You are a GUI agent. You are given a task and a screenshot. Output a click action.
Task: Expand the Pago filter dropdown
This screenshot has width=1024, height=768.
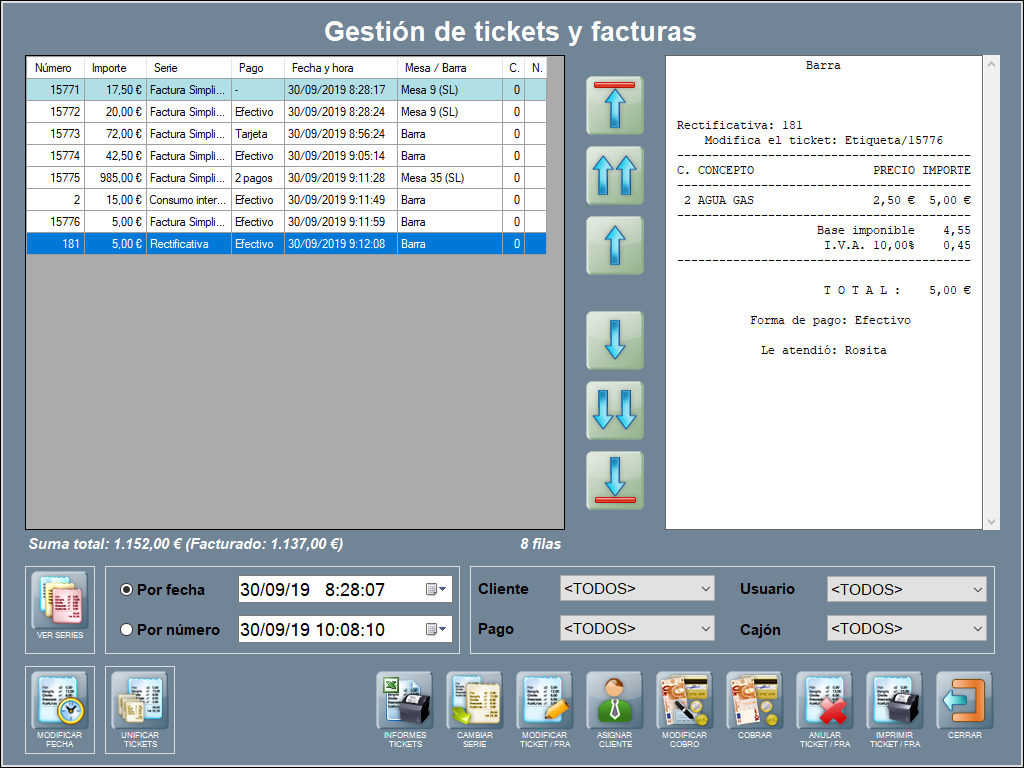[x=637, y=629]
